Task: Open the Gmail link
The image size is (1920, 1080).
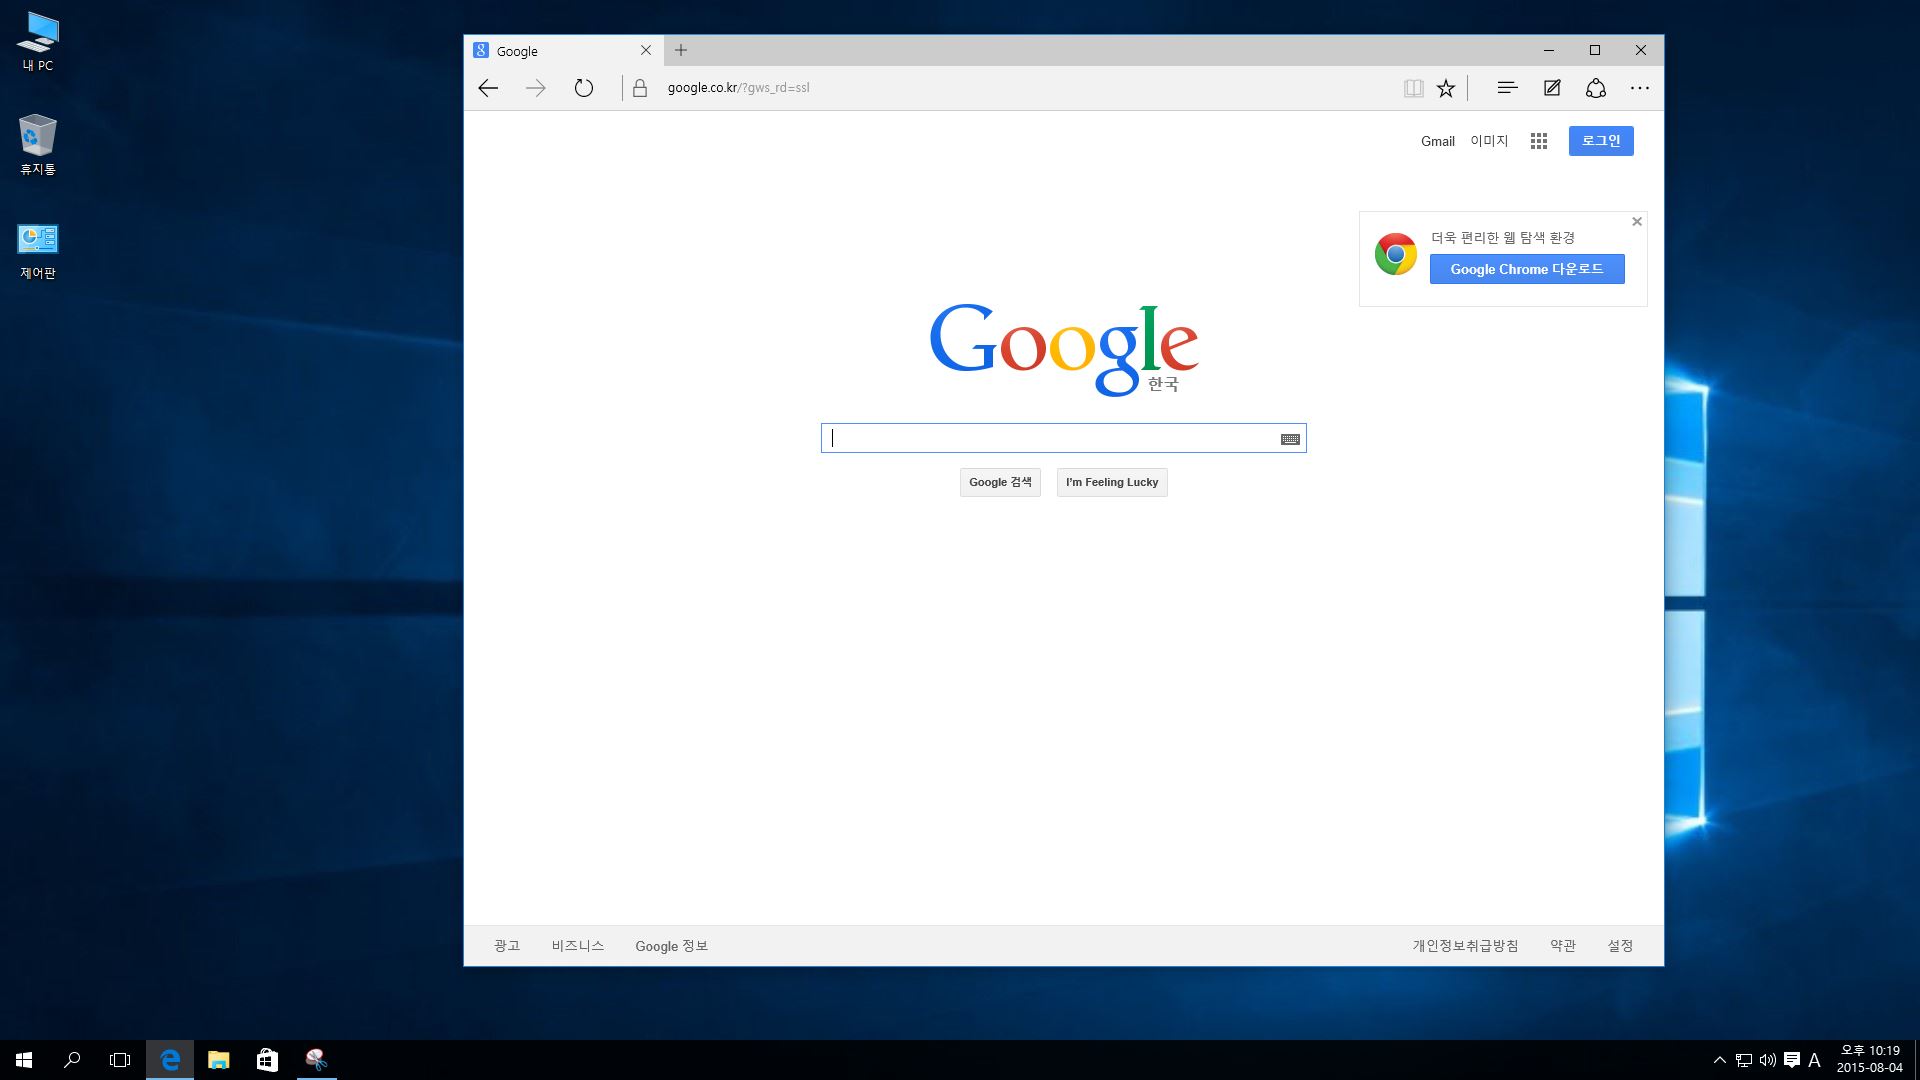Action: pos(1438,141)
